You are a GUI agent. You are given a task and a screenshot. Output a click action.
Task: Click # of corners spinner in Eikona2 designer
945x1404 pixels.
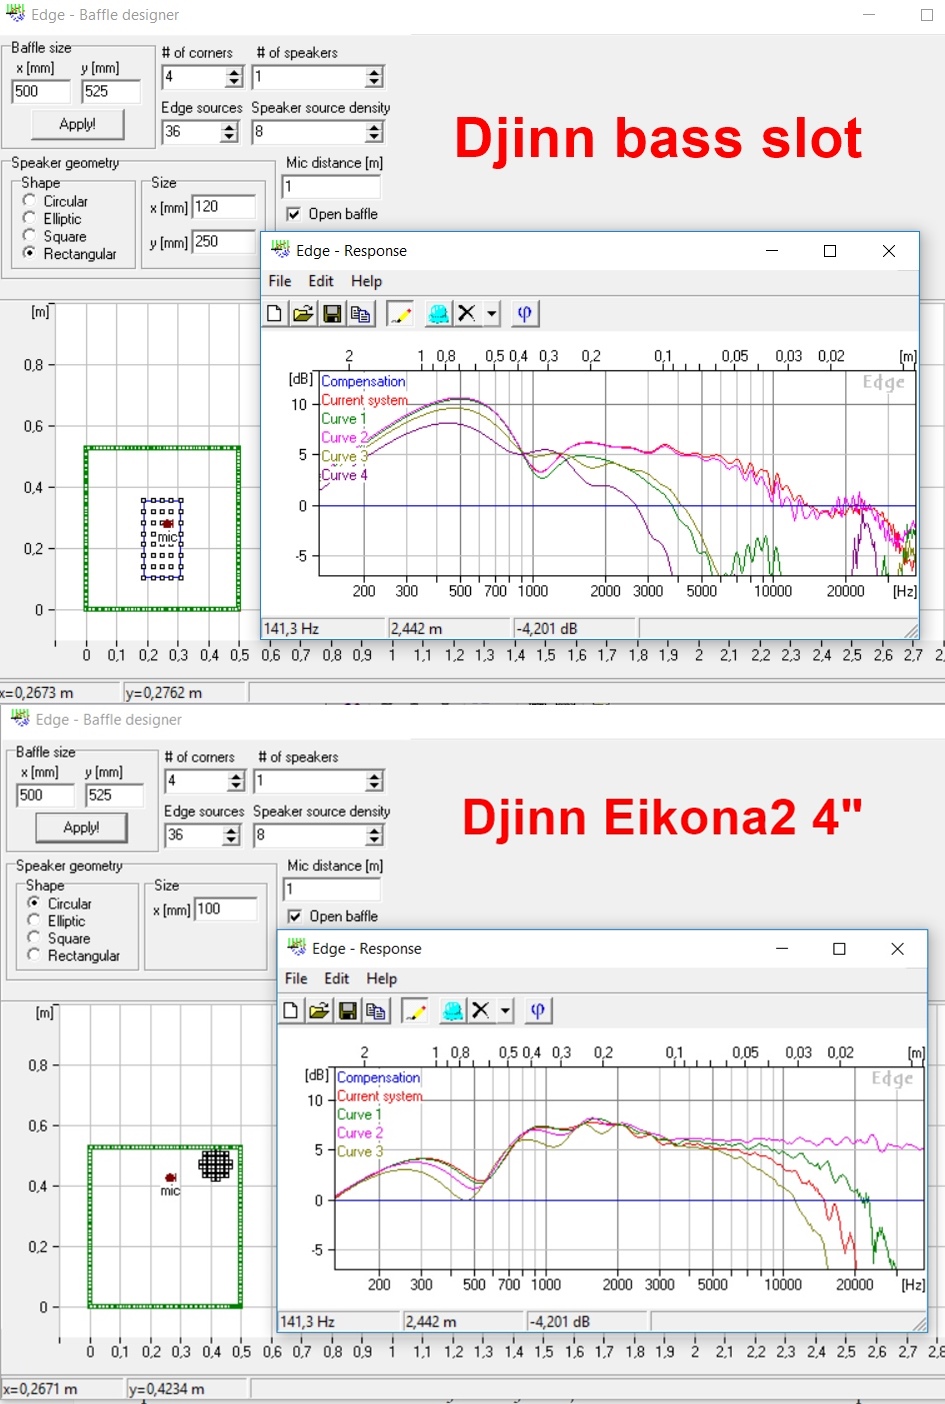pos(236,780)
